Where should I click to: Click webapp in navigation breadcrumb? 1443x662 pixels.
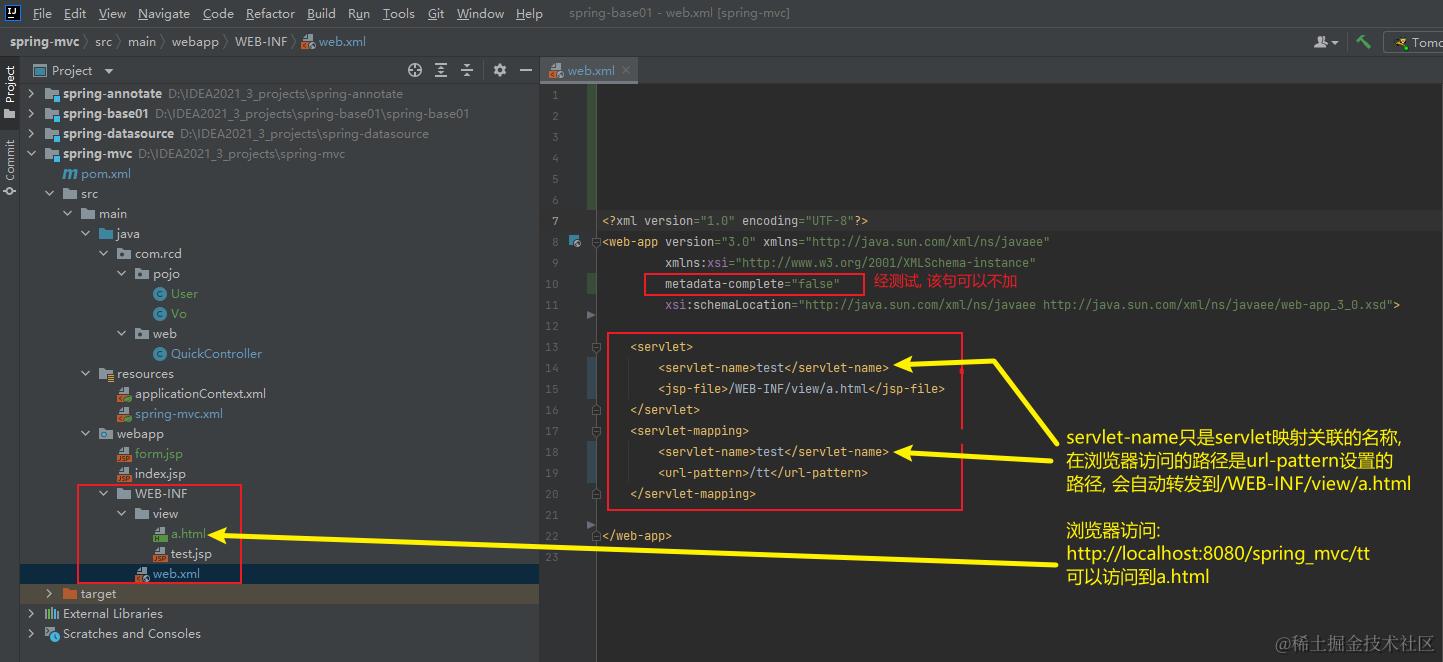tap(195, 42)
